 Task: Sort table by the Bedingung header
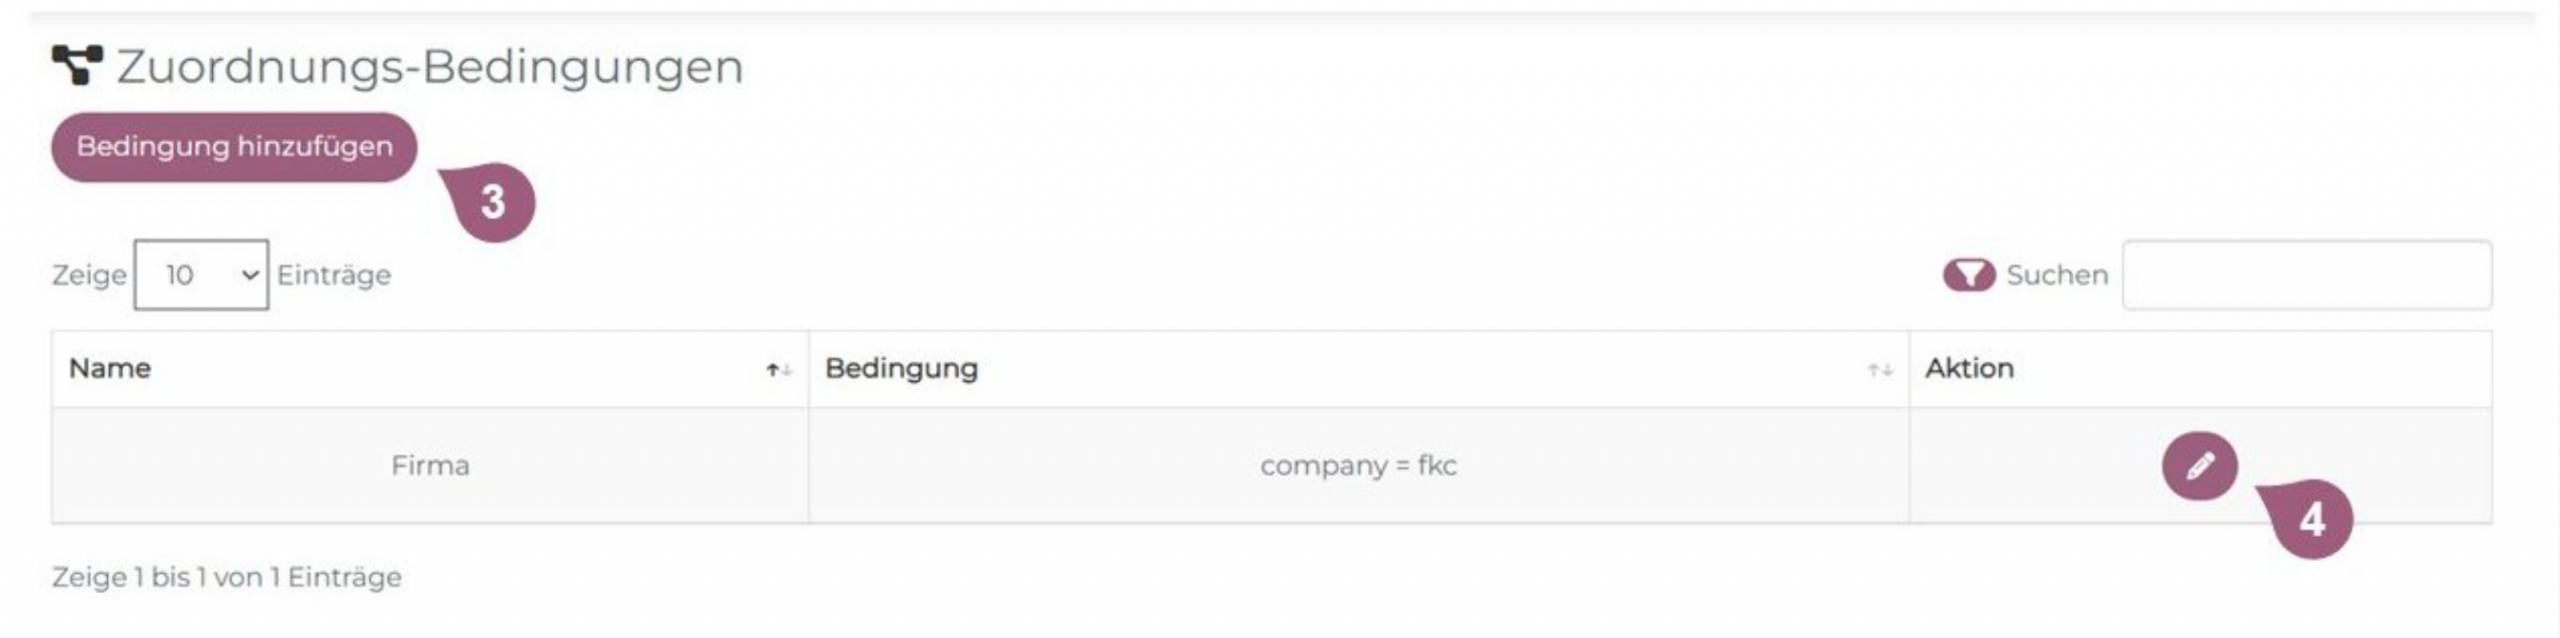pos(901,369)
